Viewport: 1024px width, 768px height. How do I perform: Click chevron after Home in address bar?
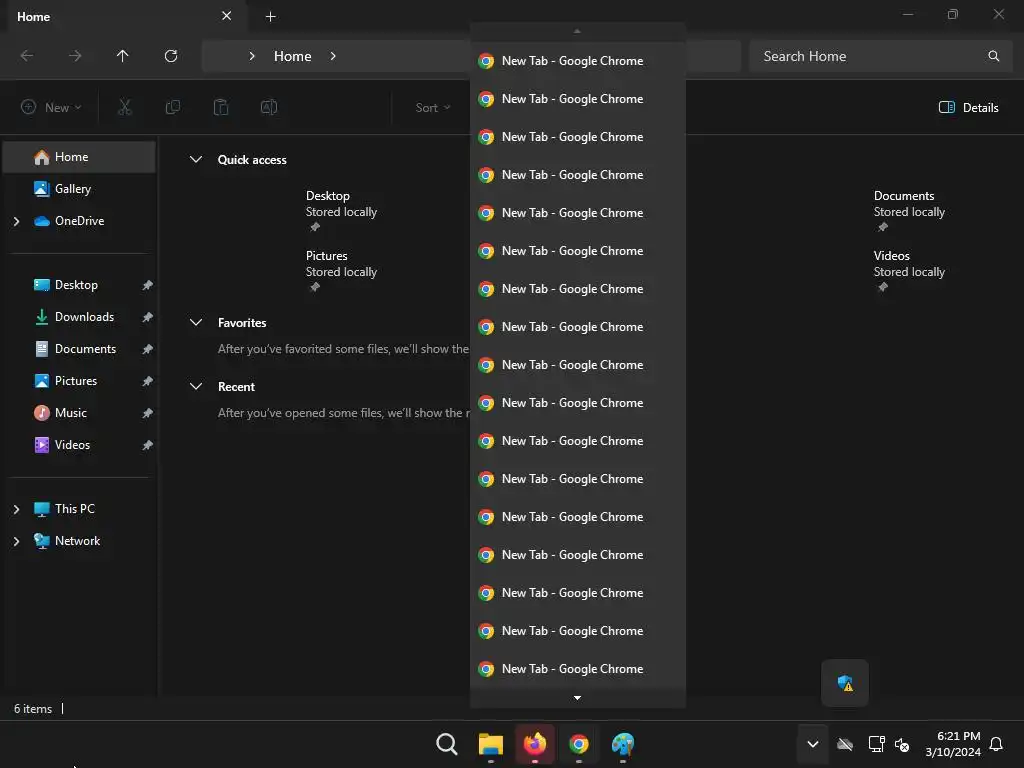(333, 56)
